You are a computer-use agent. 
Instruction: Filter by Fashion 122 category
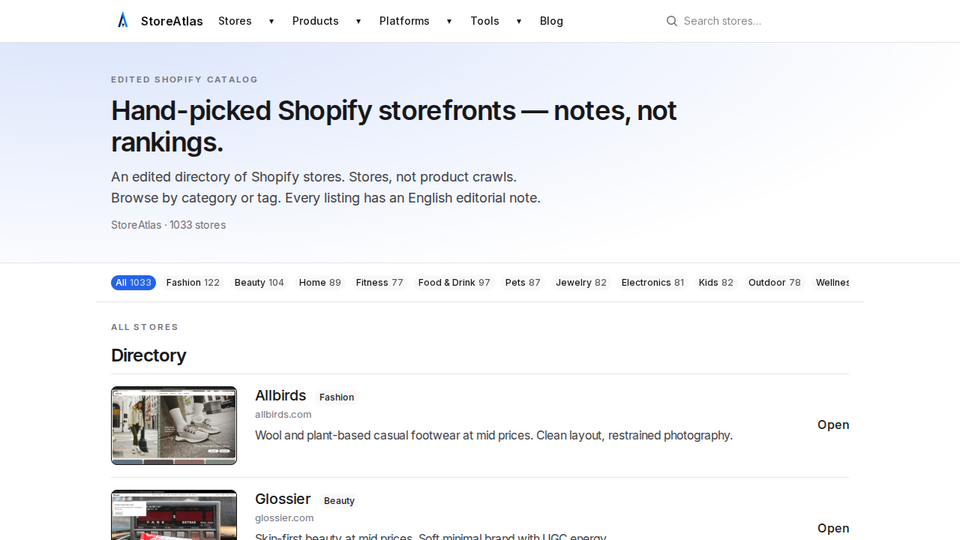pyautogui.click(x=192, y=282)
